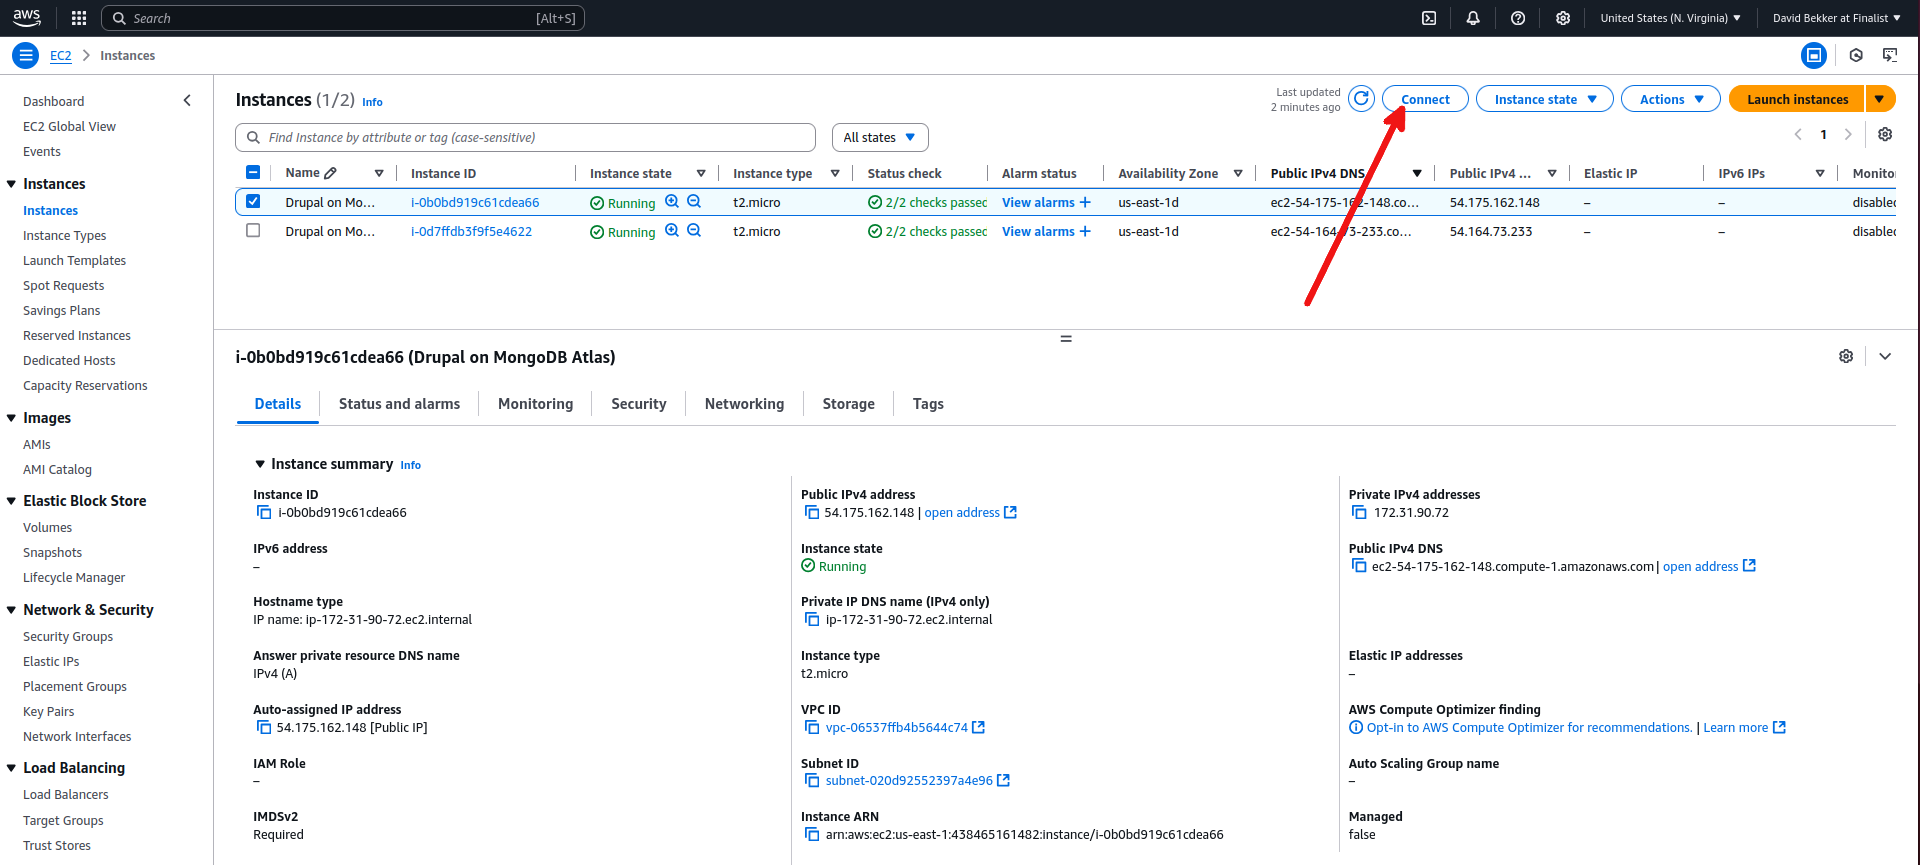
Task: Switch to the Tags tab
Action: click(928, 404)
